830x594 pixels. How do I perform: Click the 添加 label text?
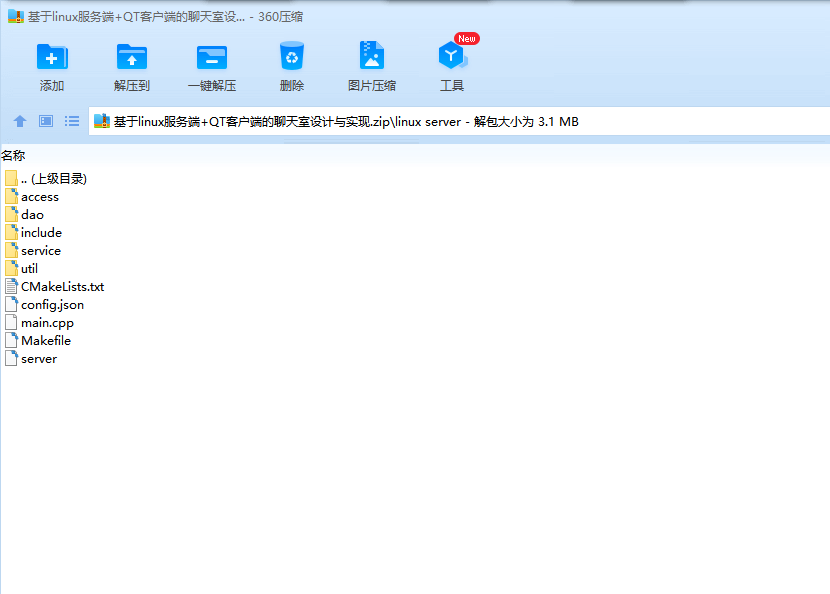pyautogui.click(x=52, y=86)
